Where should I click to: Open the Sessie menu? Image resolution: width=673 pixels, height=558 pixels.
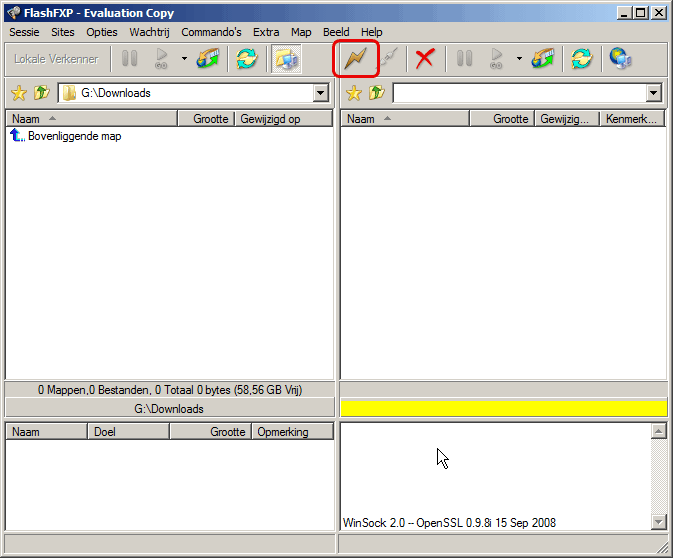pos(24,32)
